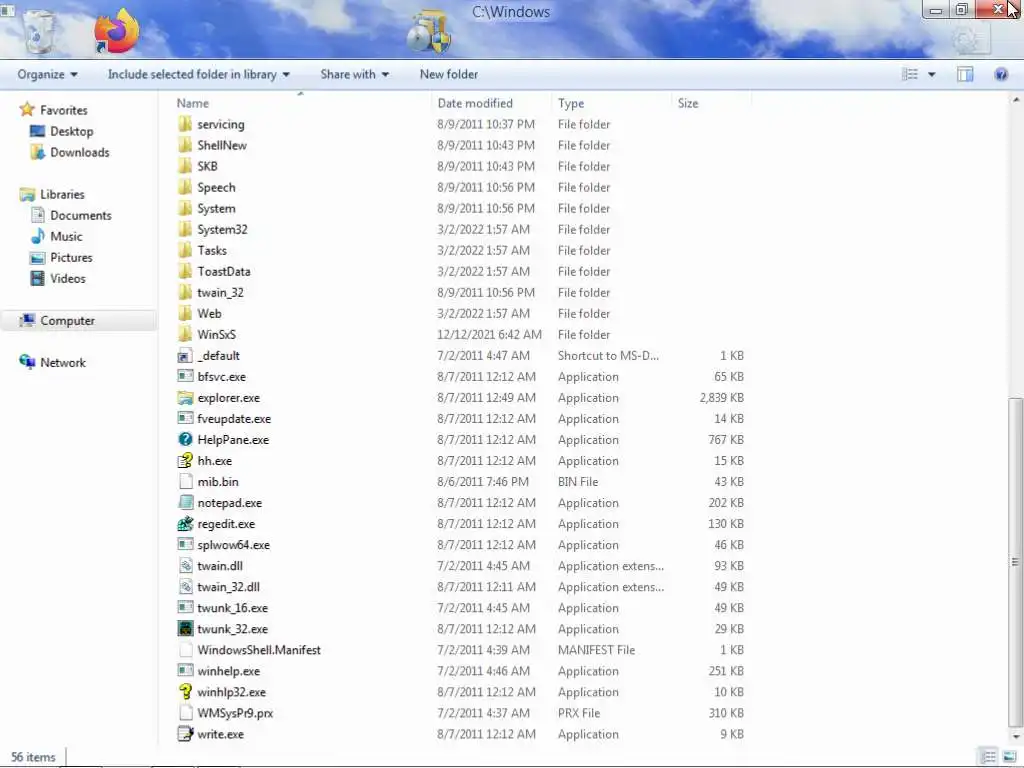Click the notepad.exe icon
The image size is (1024, 768).
point(185,503)
